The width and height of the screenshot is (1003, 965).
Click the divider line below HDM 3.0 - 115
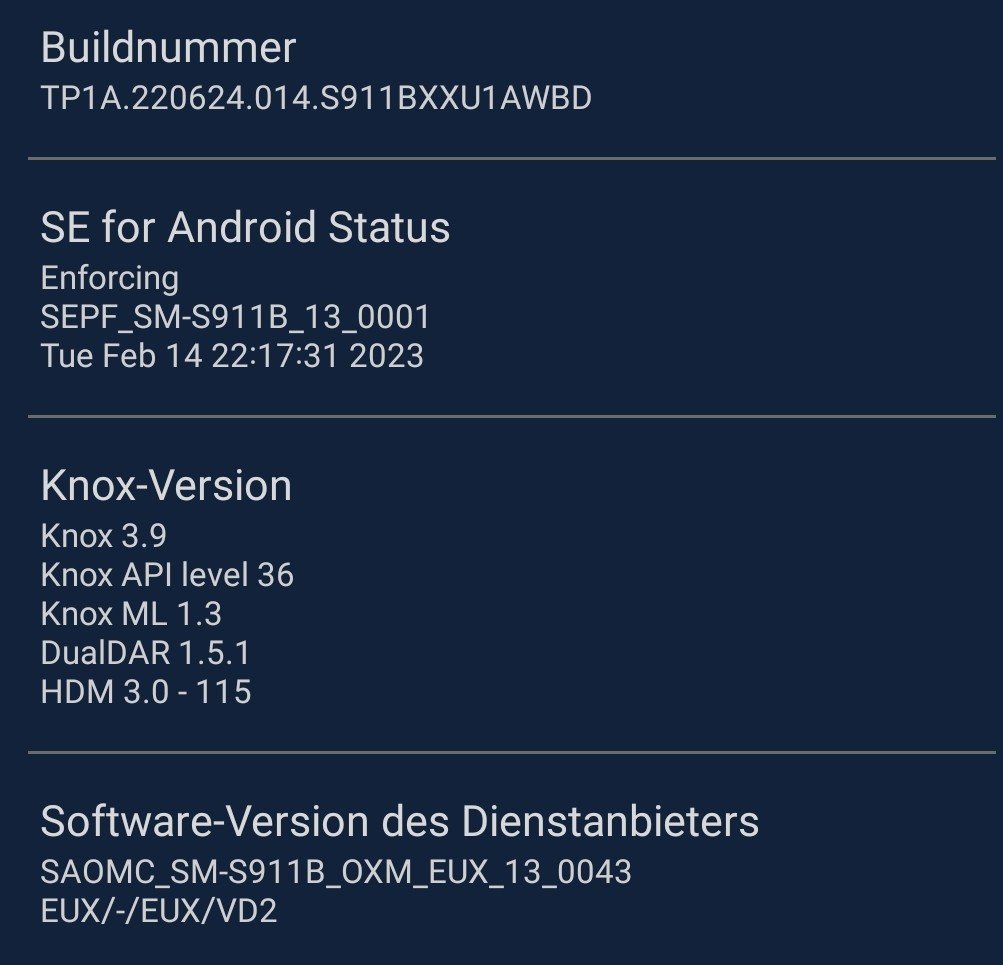(x=511, y=752)
